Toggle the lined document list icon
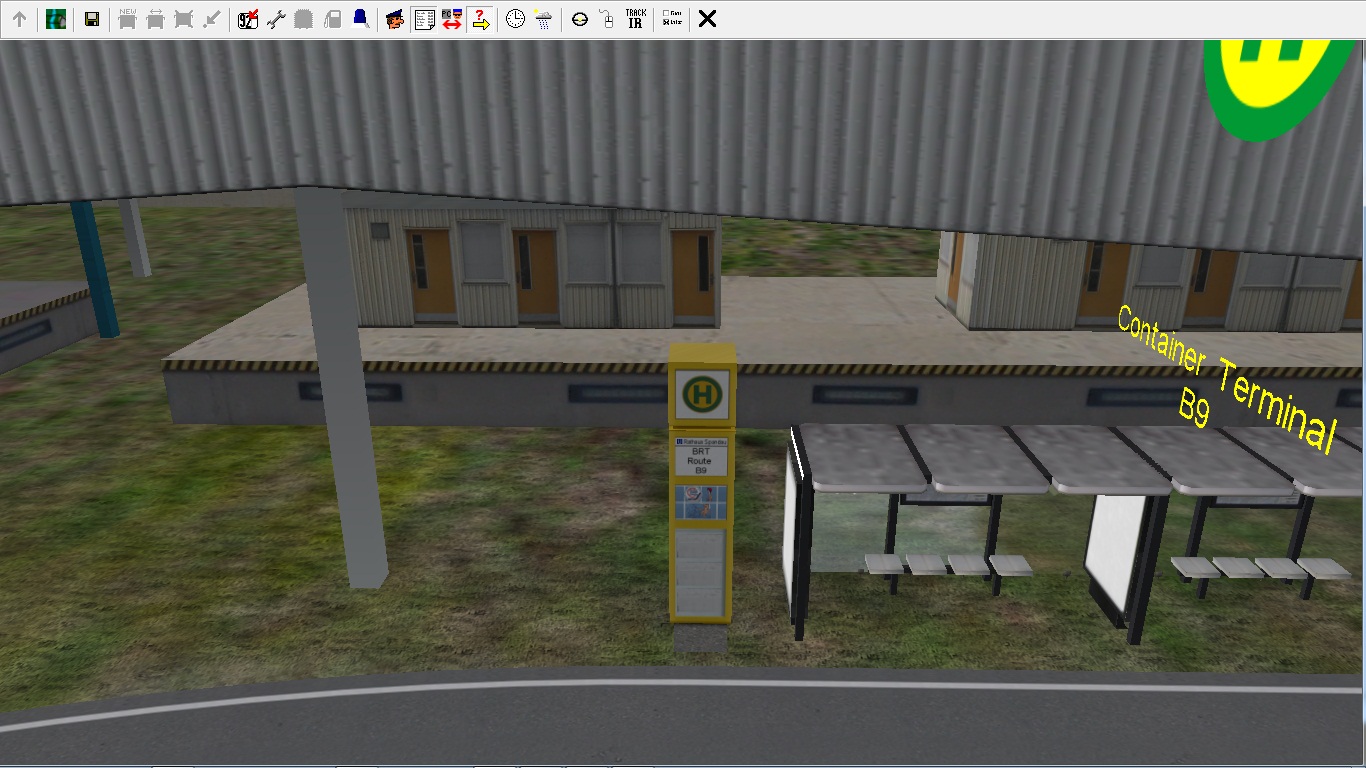 coord(423,19)
